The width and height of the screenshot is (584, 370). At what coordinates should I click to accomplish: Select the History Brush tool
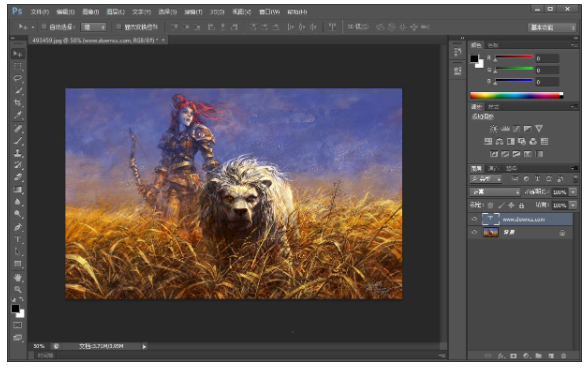tap(18, 165)
